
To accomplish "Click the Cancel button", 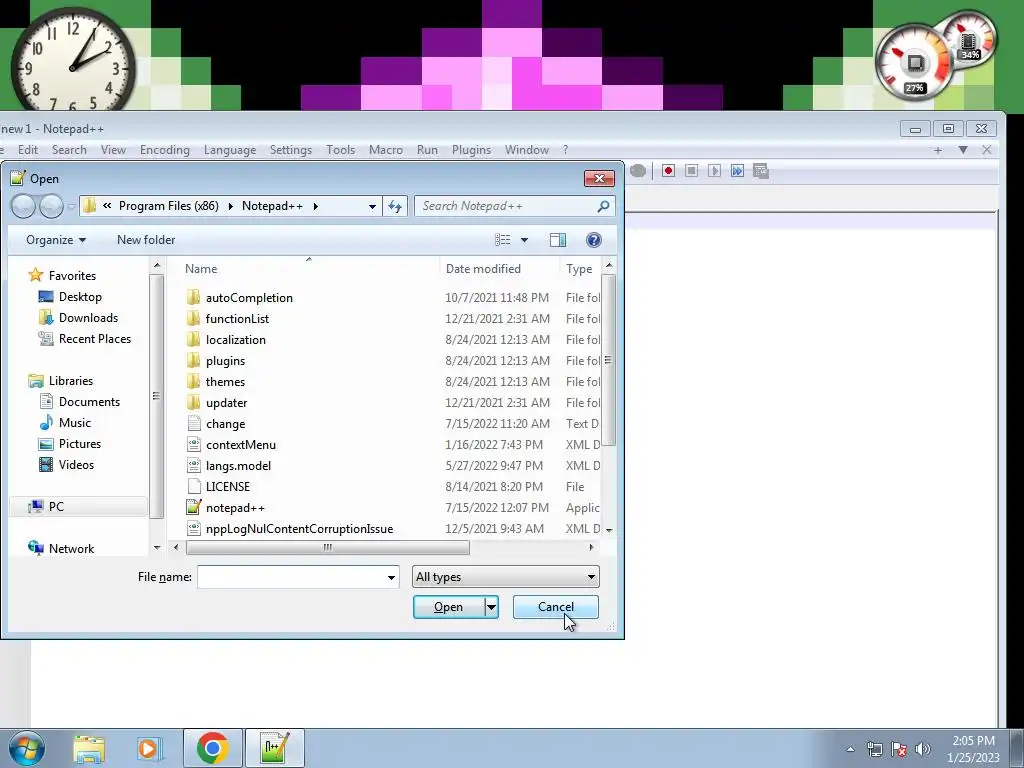I will click(556, 607).
